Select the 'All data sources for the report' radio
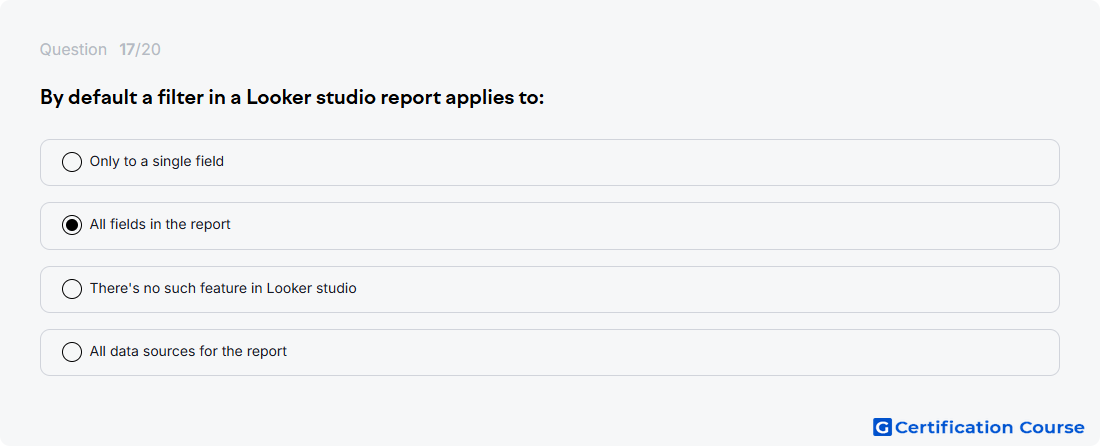 pos(72,352)
